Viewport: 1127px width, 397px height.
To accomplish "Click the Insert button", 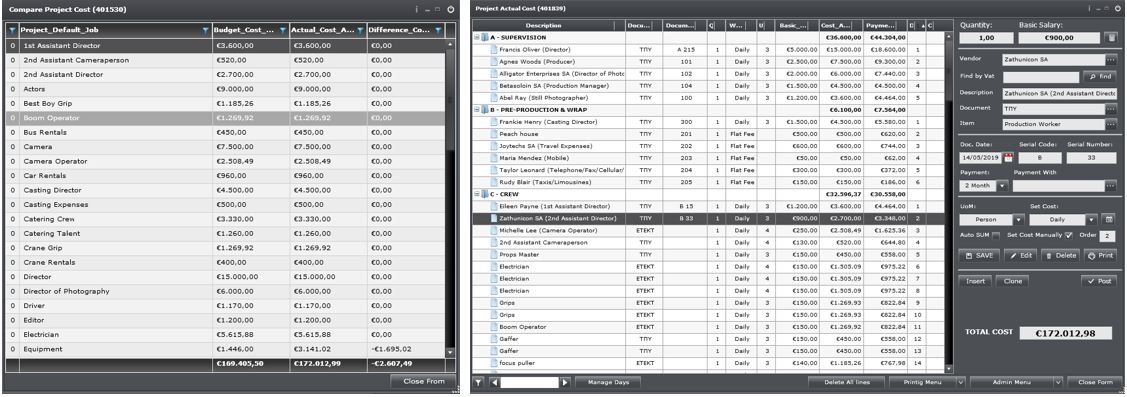I will (976, 281).
